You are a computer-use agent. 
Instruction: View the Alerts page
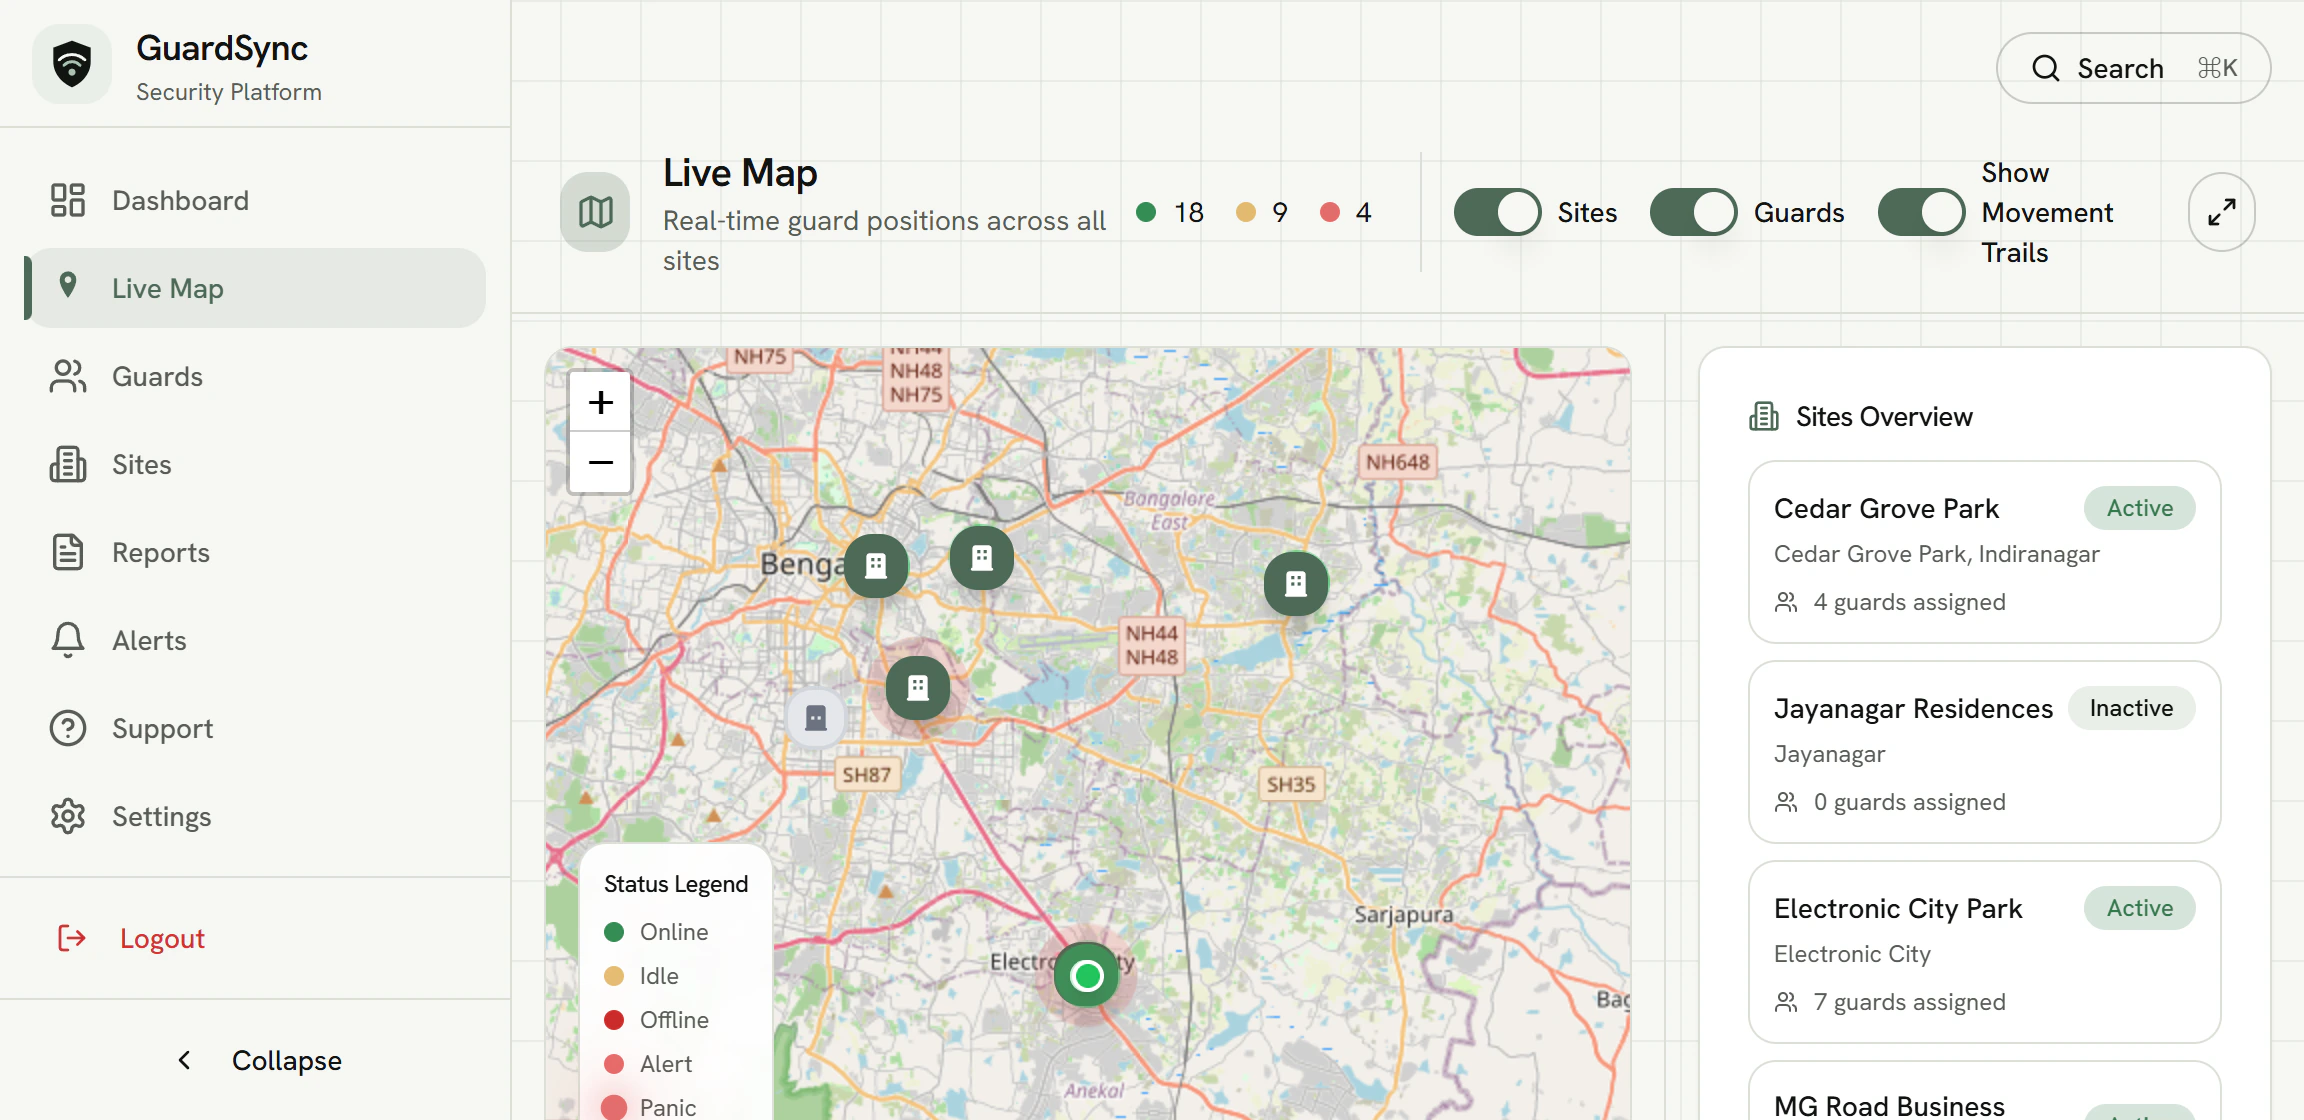pos(255,640)
